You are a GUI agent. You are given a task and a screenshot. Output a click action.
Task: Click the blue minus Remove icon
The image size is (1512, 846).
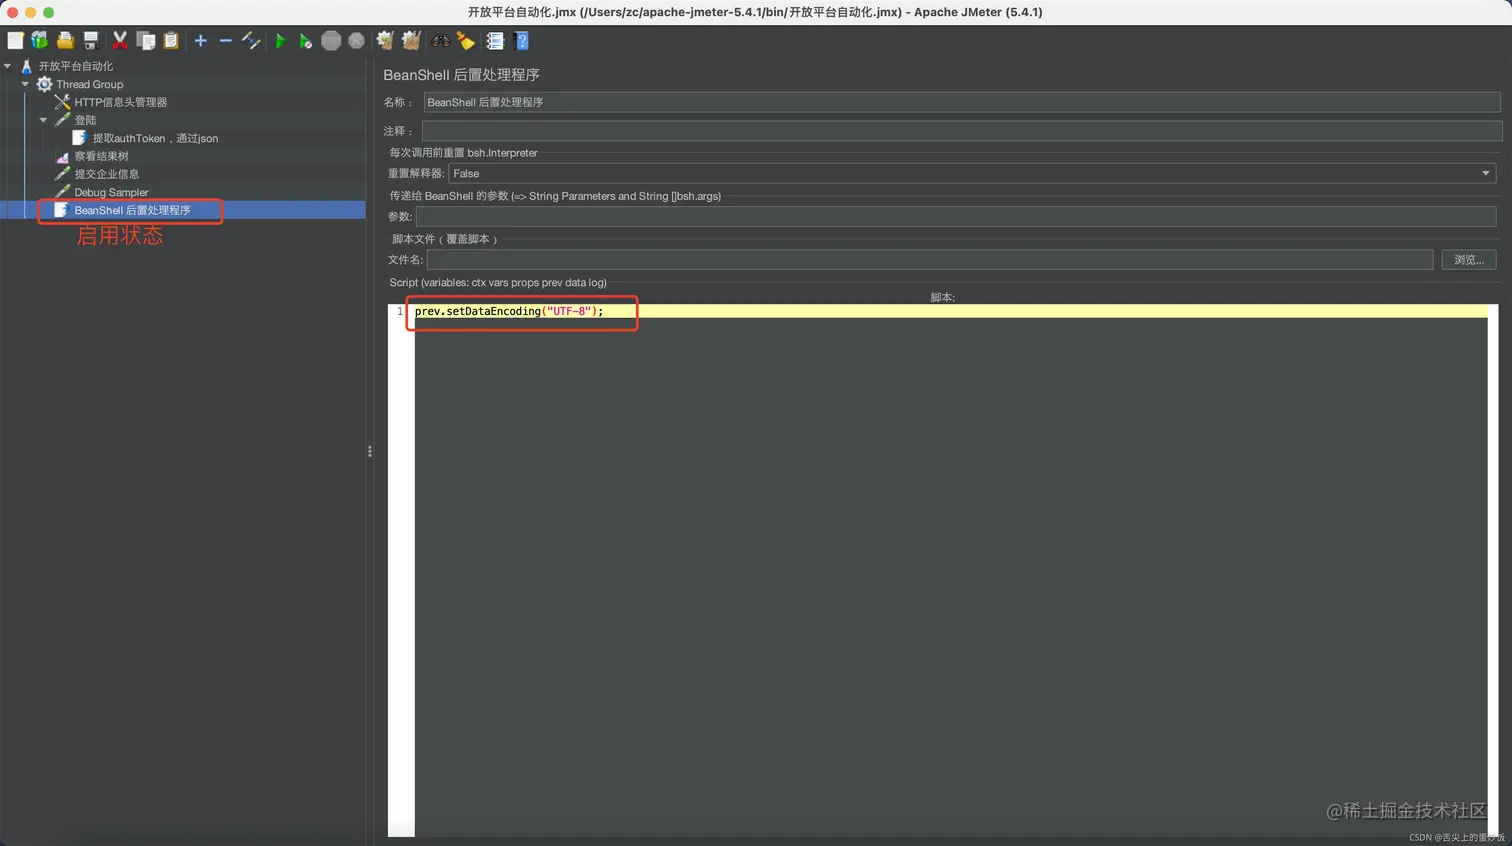coord(225,41)
